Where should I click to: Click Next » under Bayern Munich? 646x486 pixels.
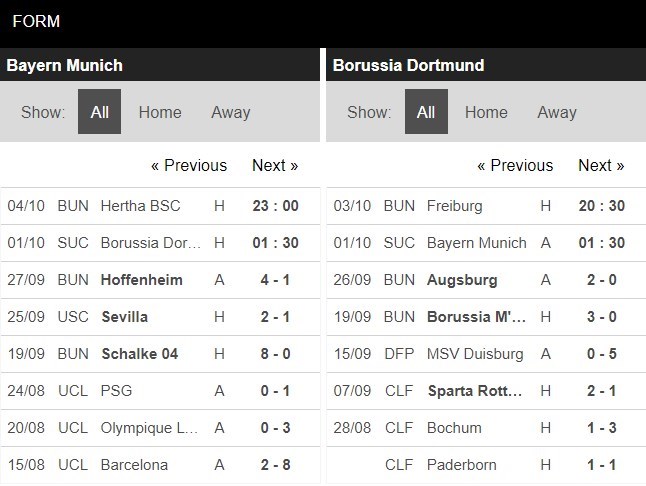275,165
